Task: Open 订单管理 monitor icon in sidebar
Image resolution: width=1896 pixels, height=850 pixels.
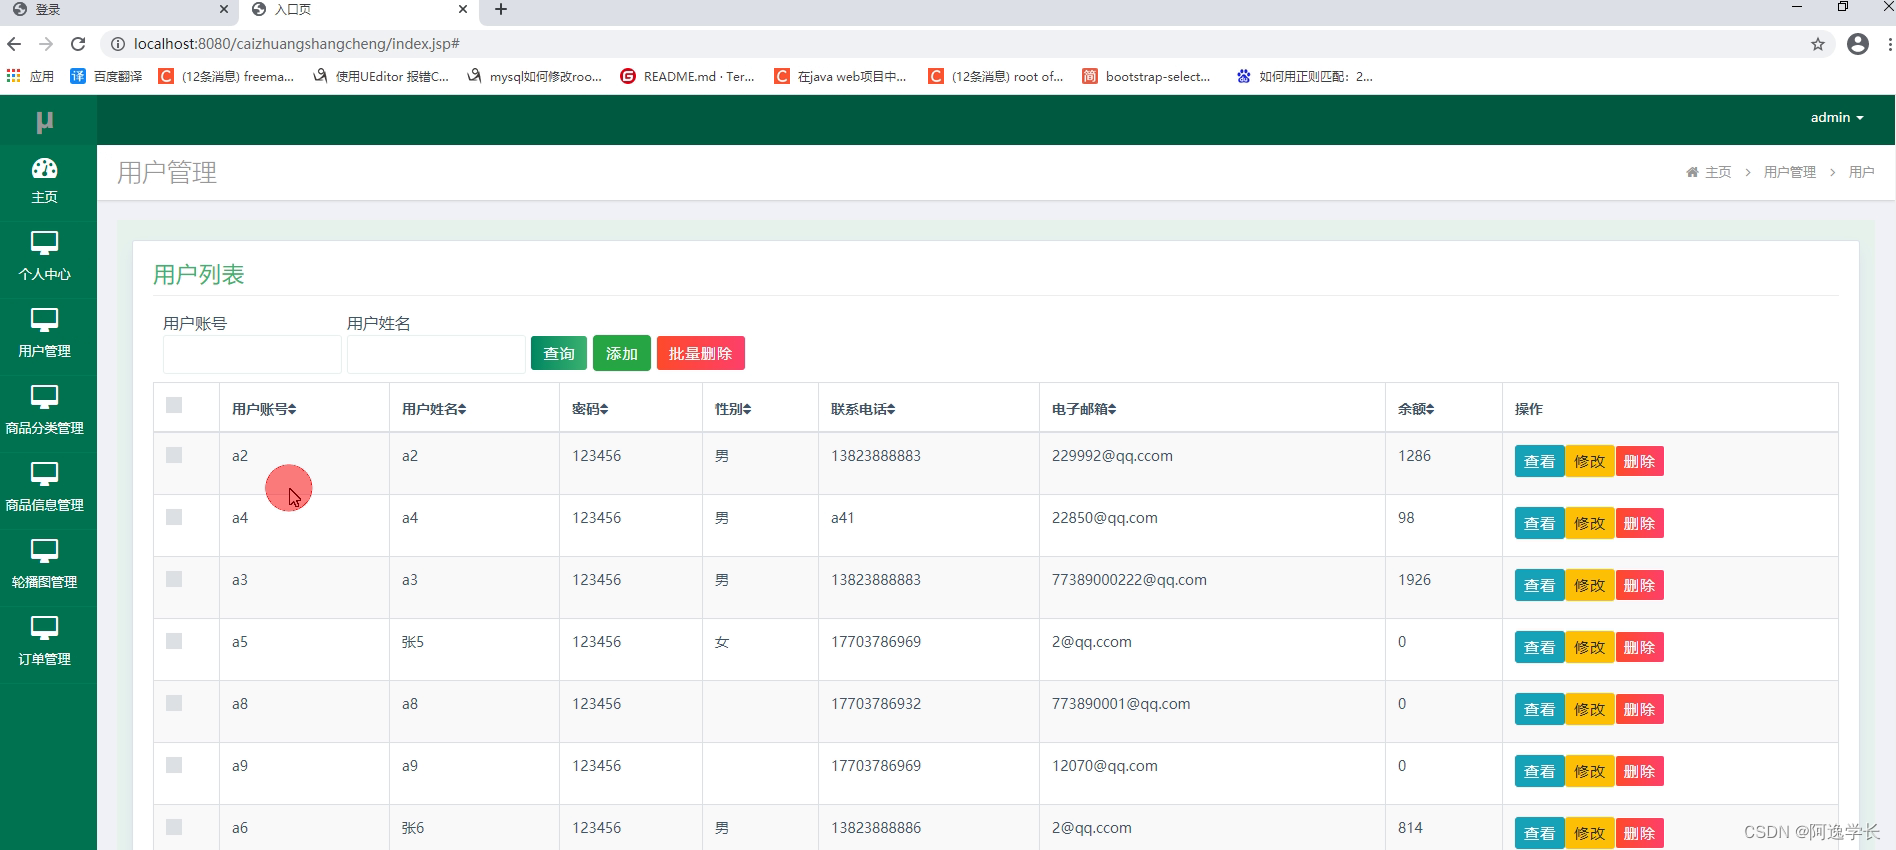Action: [45, 628]
